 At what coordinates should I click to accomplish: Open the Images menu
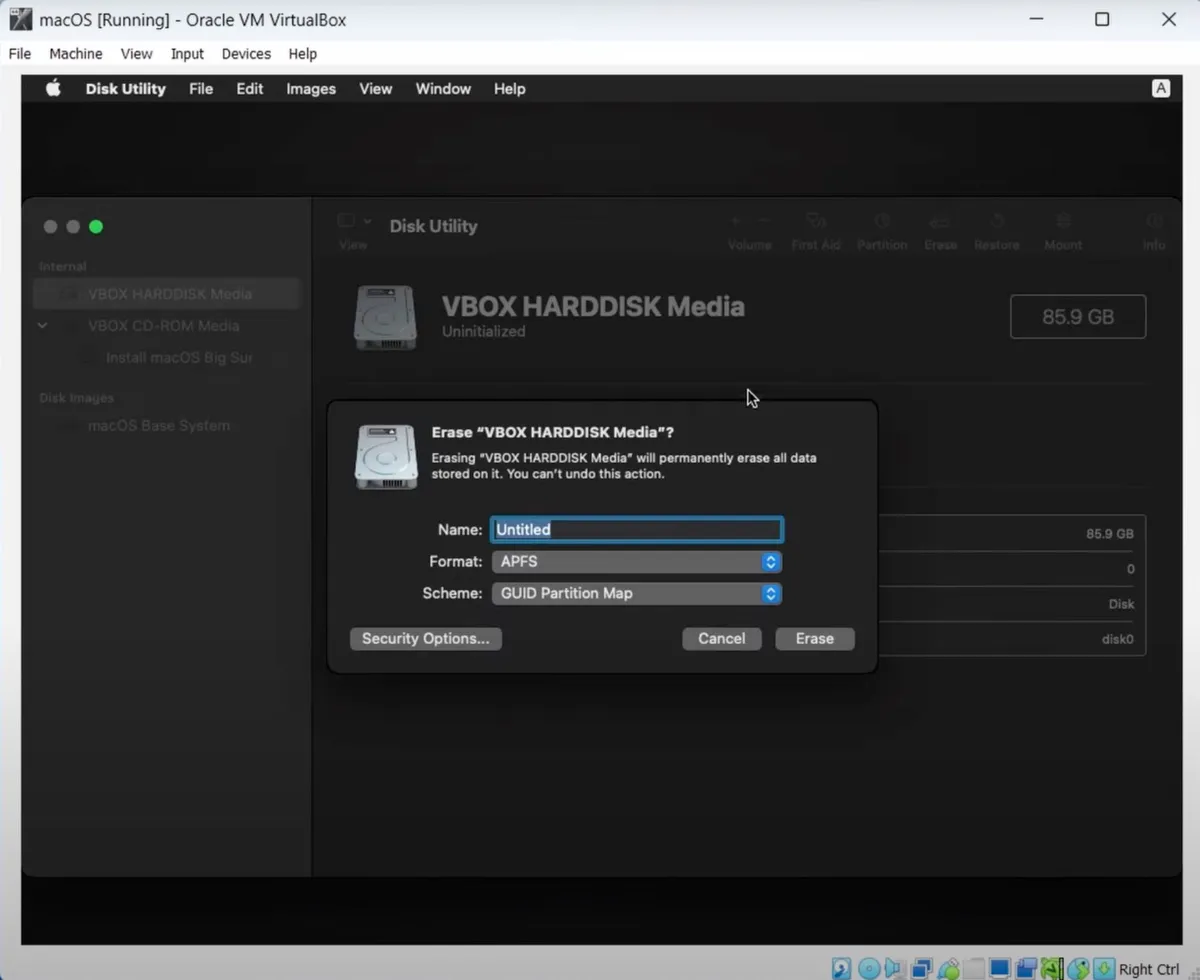click(311, 89)
